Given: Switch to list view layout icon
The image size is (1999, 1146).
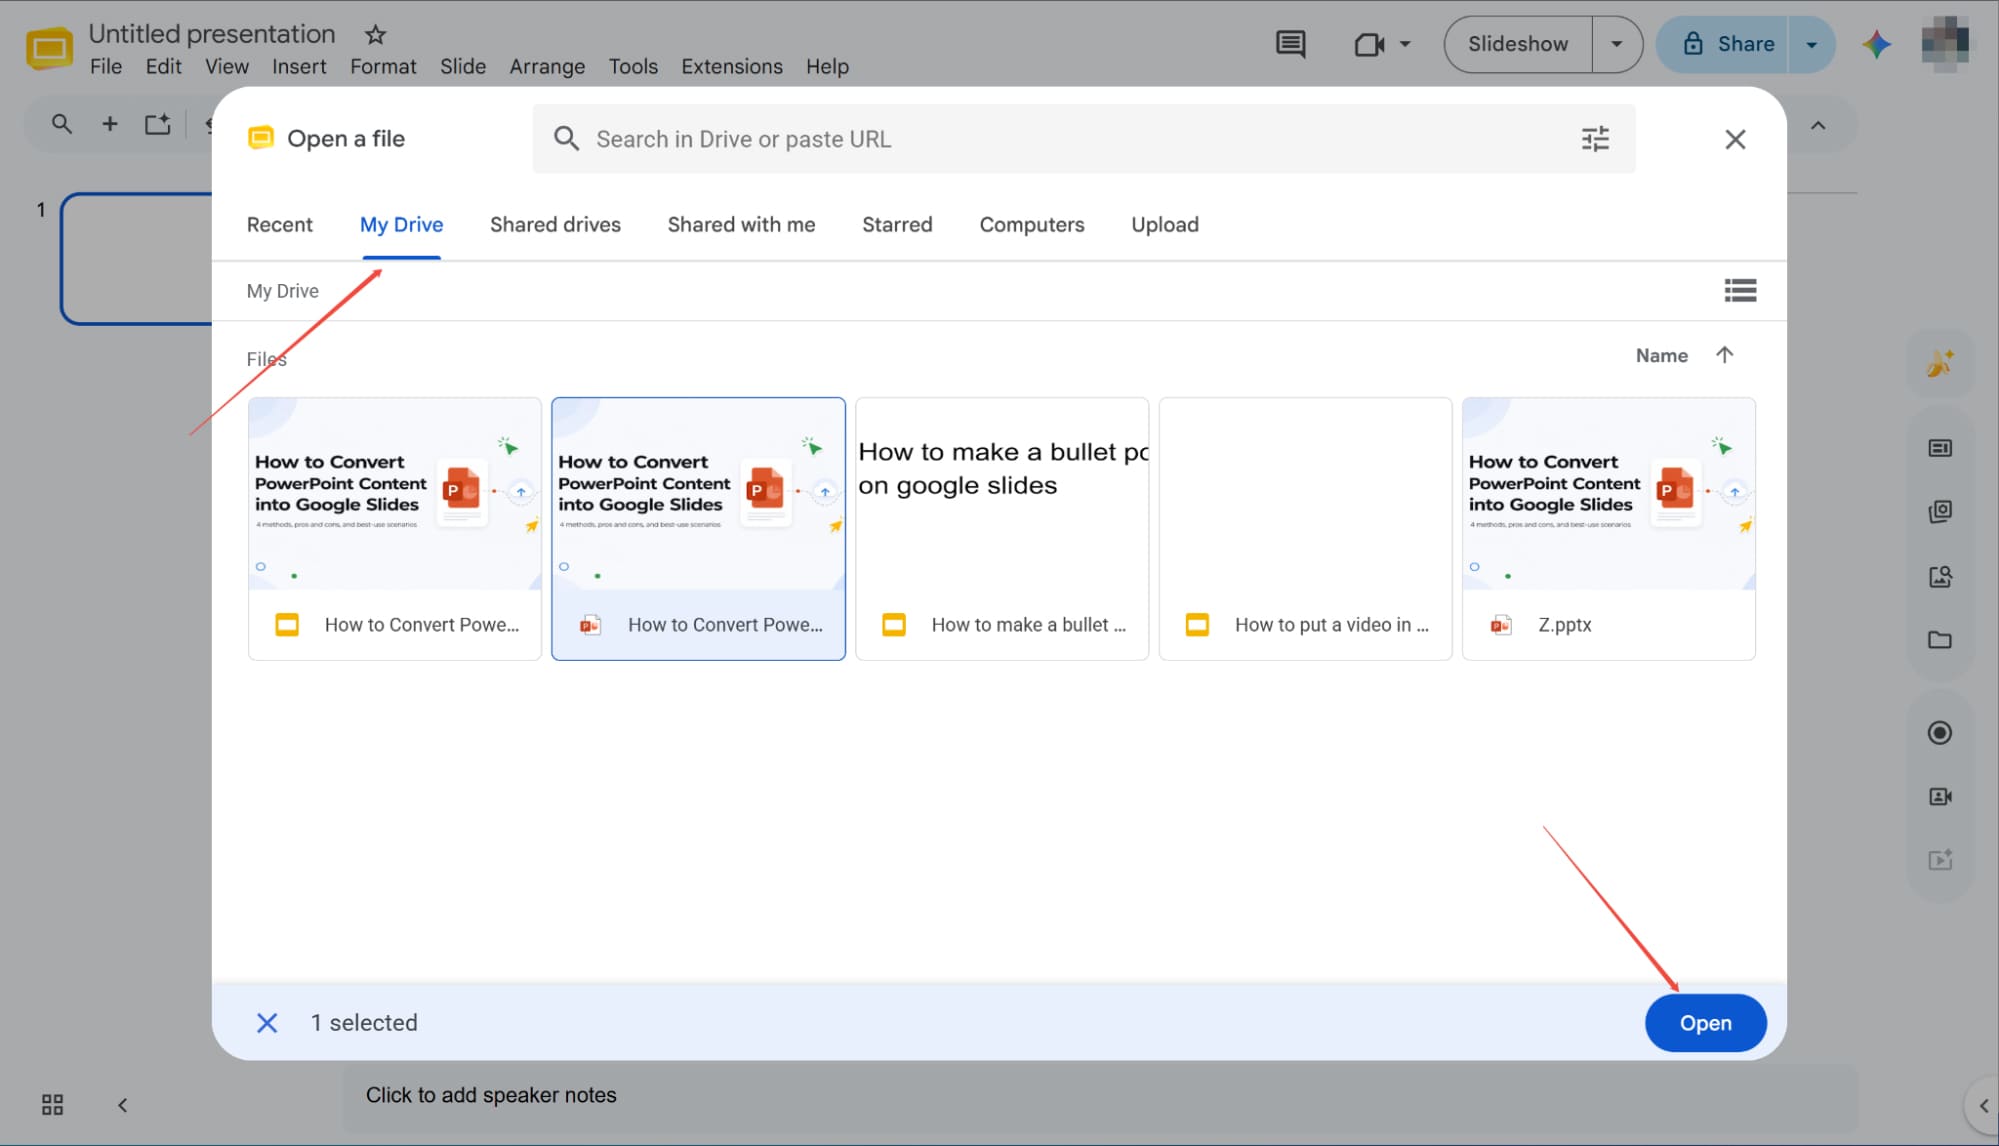Looking at the screenshot, I should click(1740, 290).
